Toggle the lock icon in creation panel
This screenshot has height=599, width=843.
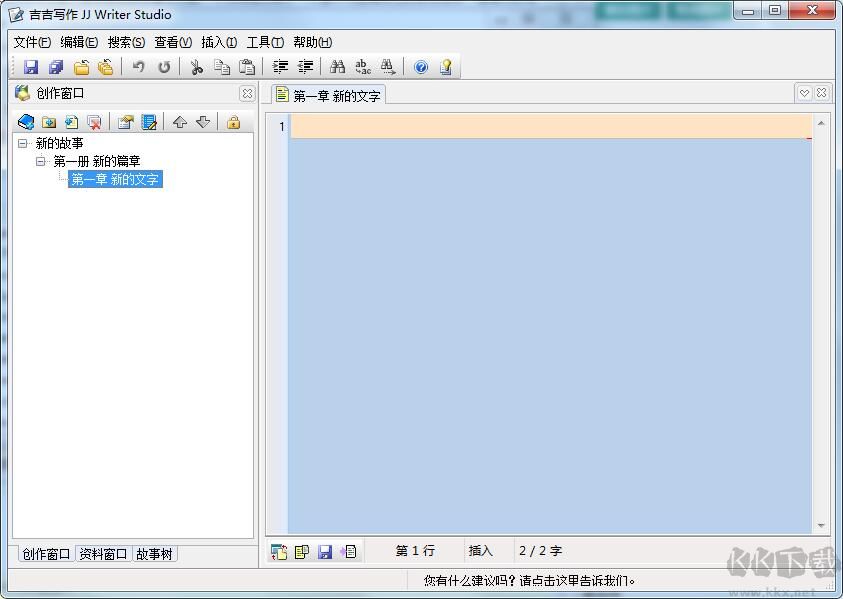coord(232,122)
